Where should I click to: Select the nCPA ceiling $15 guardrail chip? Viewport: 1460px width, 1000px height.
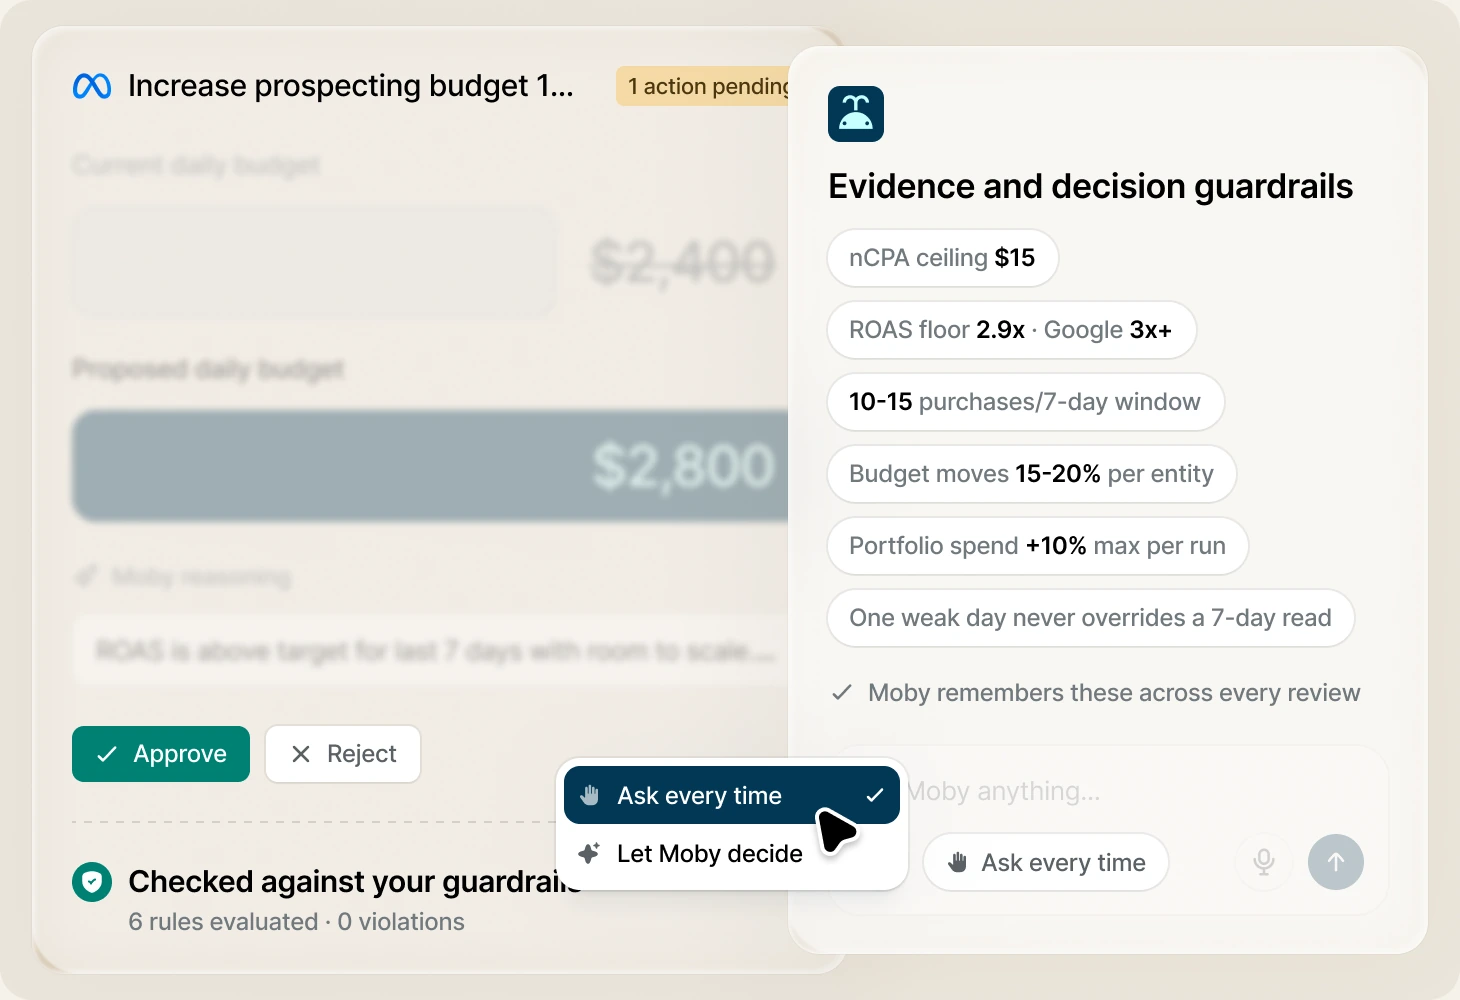pyautogui.click(x=943, y=258)
